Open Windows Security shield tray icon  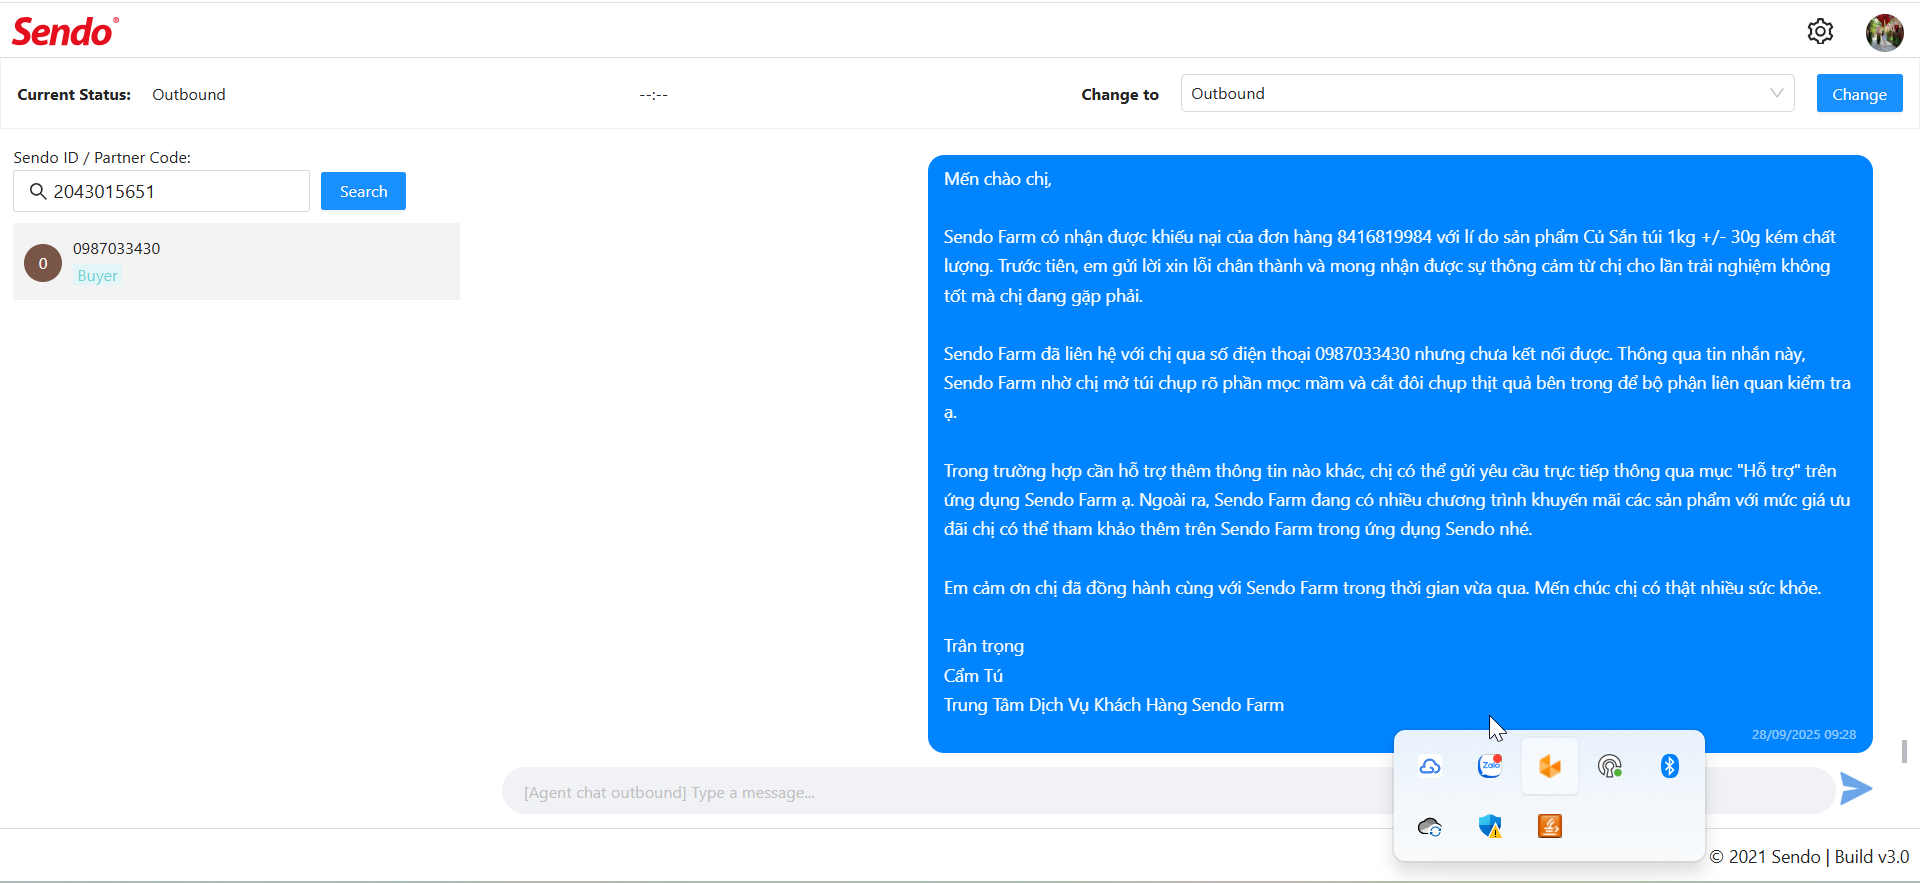coord(1490,826)
